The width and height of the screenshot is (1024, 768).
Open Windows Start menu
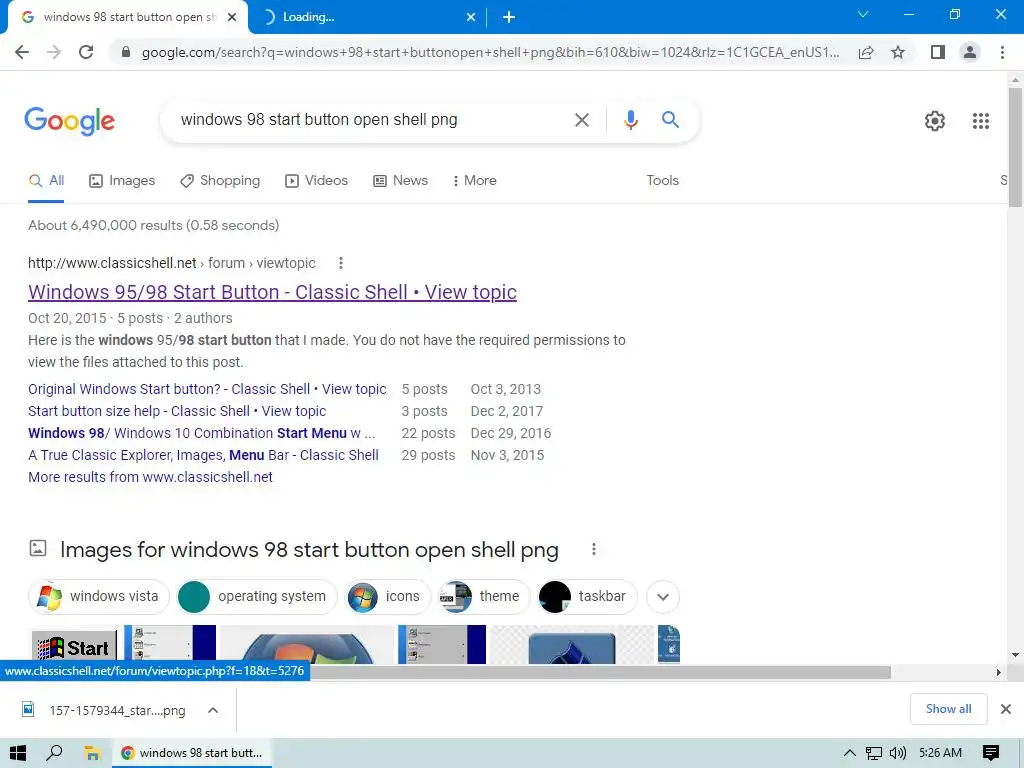(18, 753)
